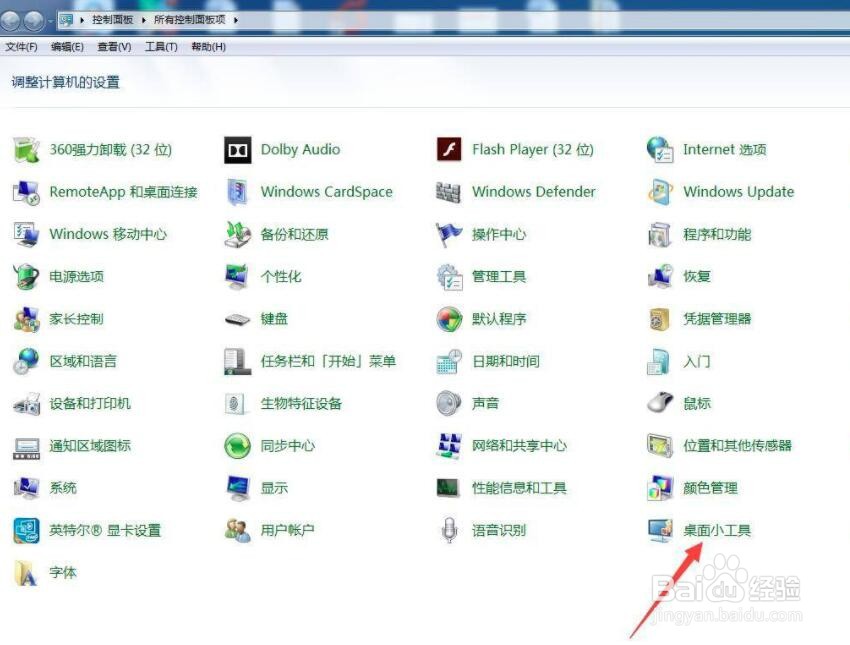Open the 声音 speaker icon
Image resolution: width=850 pixels, height=645 pixels.
449,403
